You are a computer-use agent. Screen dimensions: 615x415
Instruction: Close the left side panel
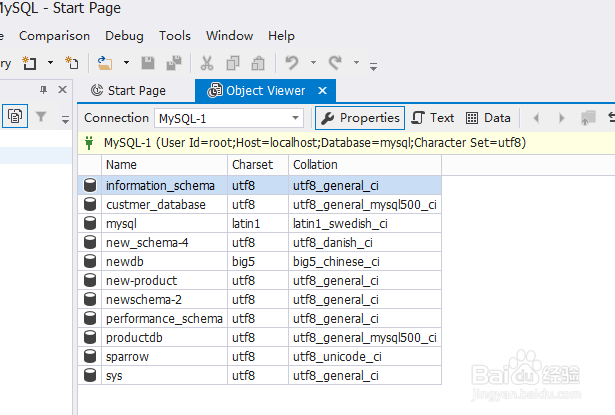(x=62, y=90)
